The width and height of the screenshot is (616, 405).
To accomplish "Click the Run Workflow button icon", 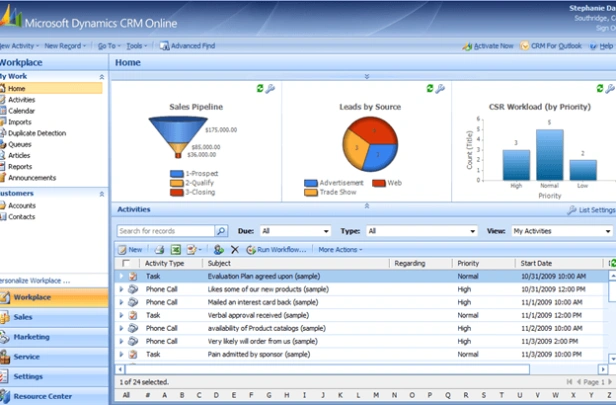I will (x=250, y=249).
